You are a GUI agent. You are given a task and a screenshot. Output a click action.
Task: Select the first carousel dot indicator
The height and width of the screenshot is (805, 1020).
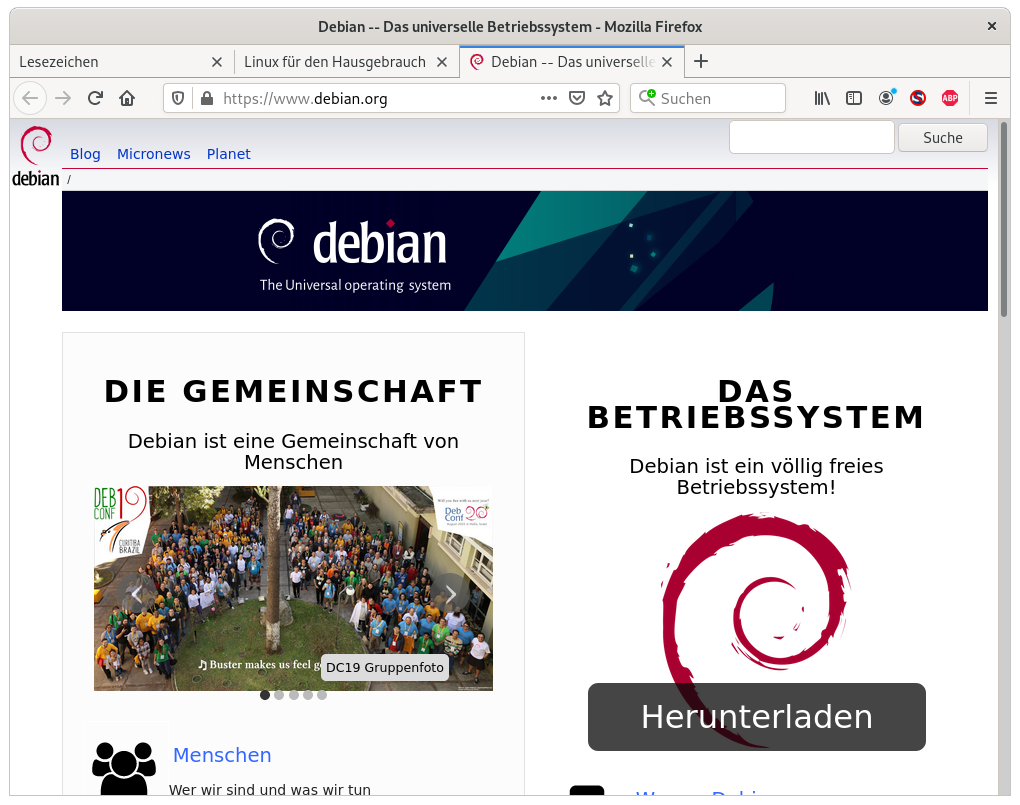tap(265, 695)
